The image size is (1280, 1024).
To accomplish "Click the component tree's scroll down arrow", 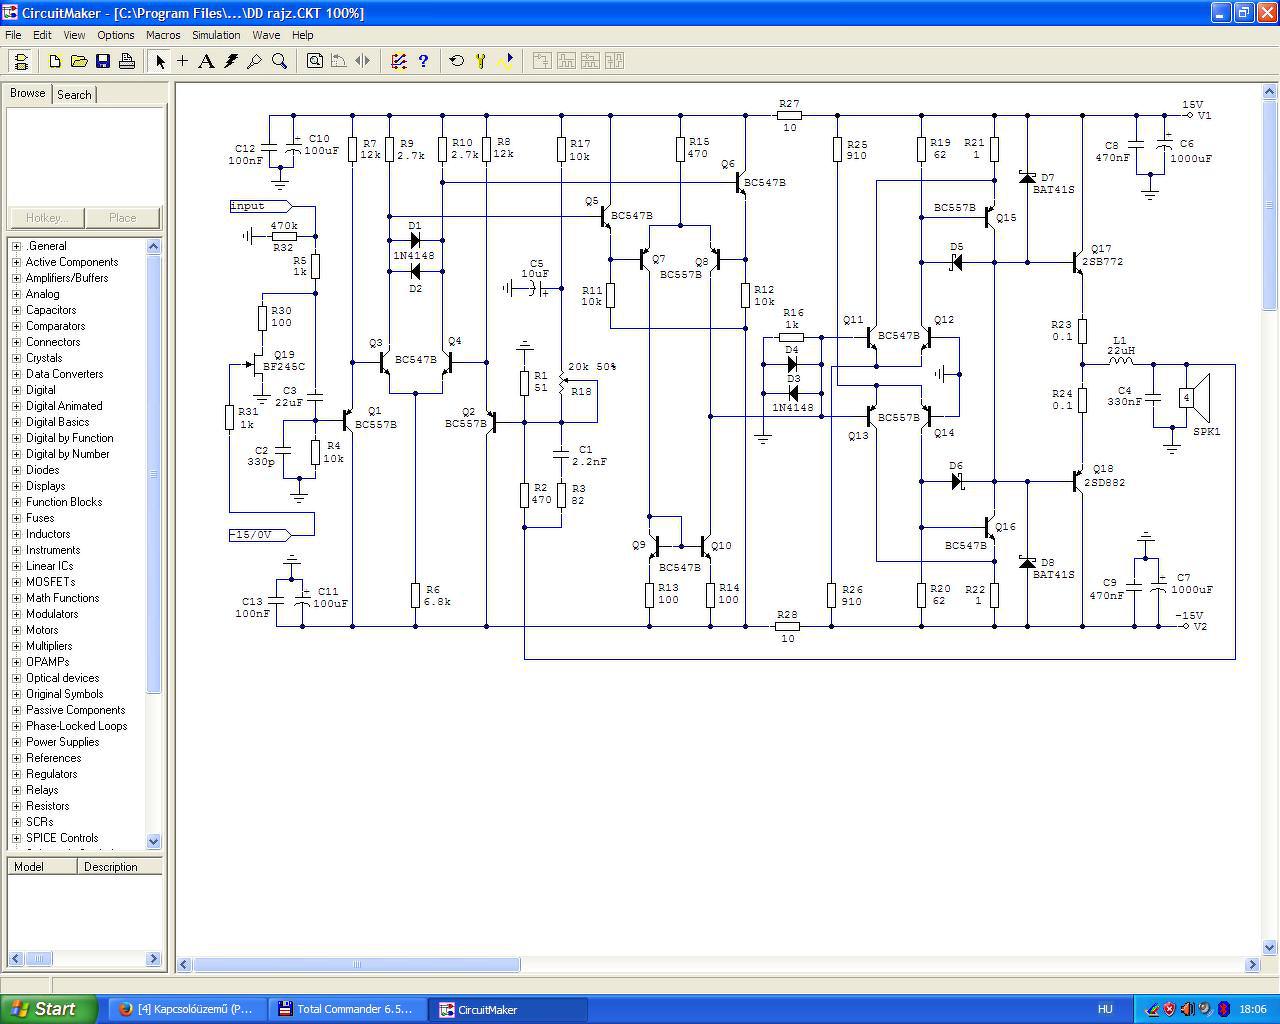I will [x=154, y=841].
